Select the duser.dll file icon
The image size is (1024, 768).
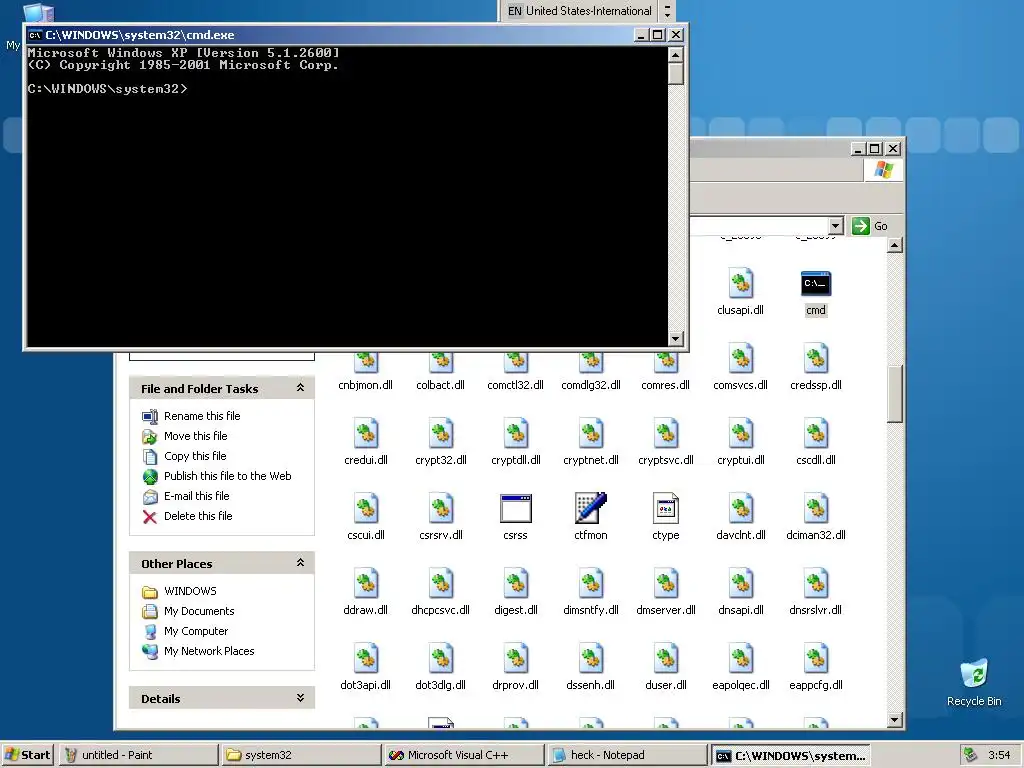[665, 659]
